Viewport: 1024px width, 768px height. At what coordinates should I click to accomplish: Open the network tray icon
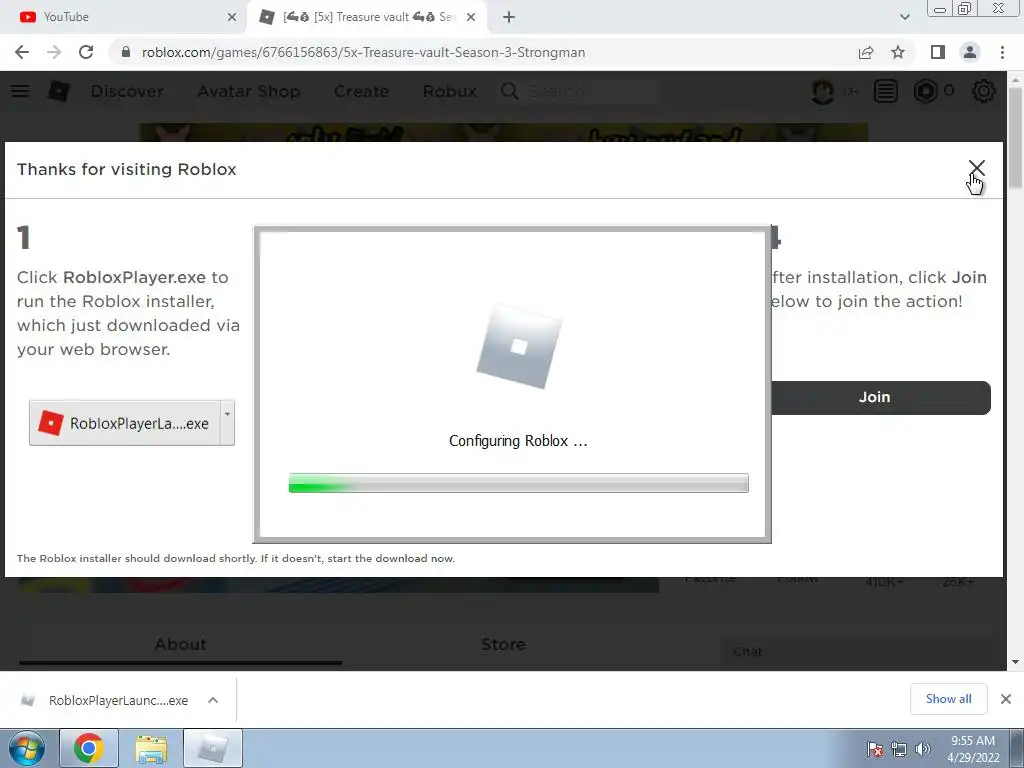click(x=899, y=749)
